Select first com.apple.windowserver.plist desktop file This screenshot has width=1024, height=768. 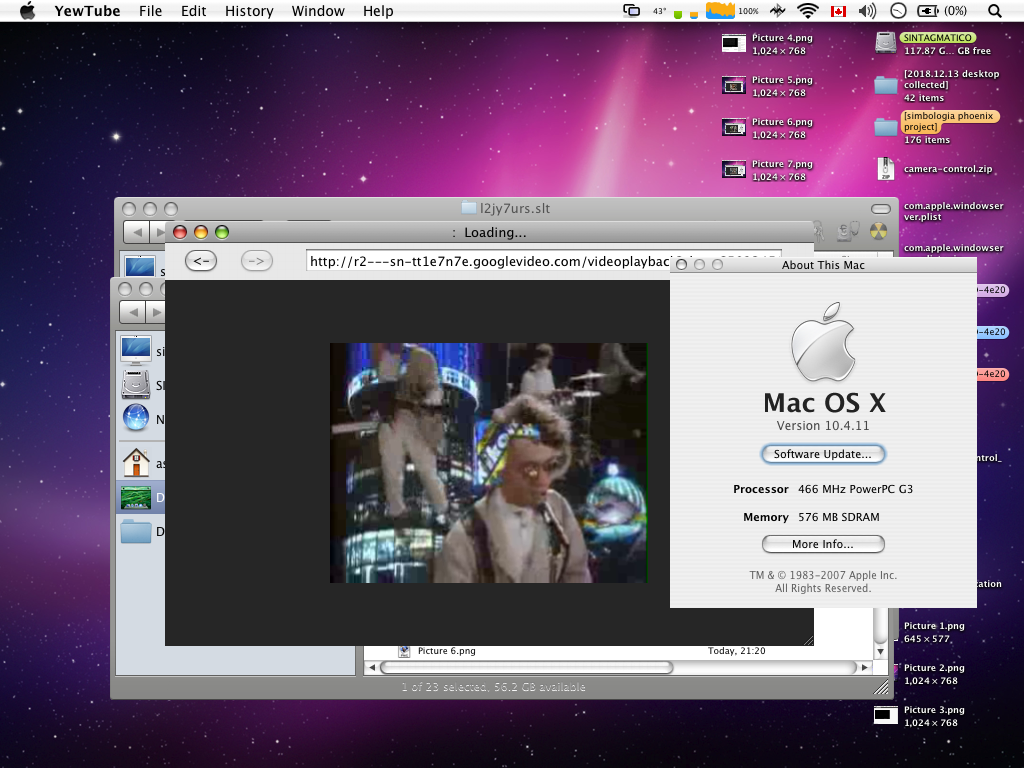pyautogui.click(x=953, y=211)
